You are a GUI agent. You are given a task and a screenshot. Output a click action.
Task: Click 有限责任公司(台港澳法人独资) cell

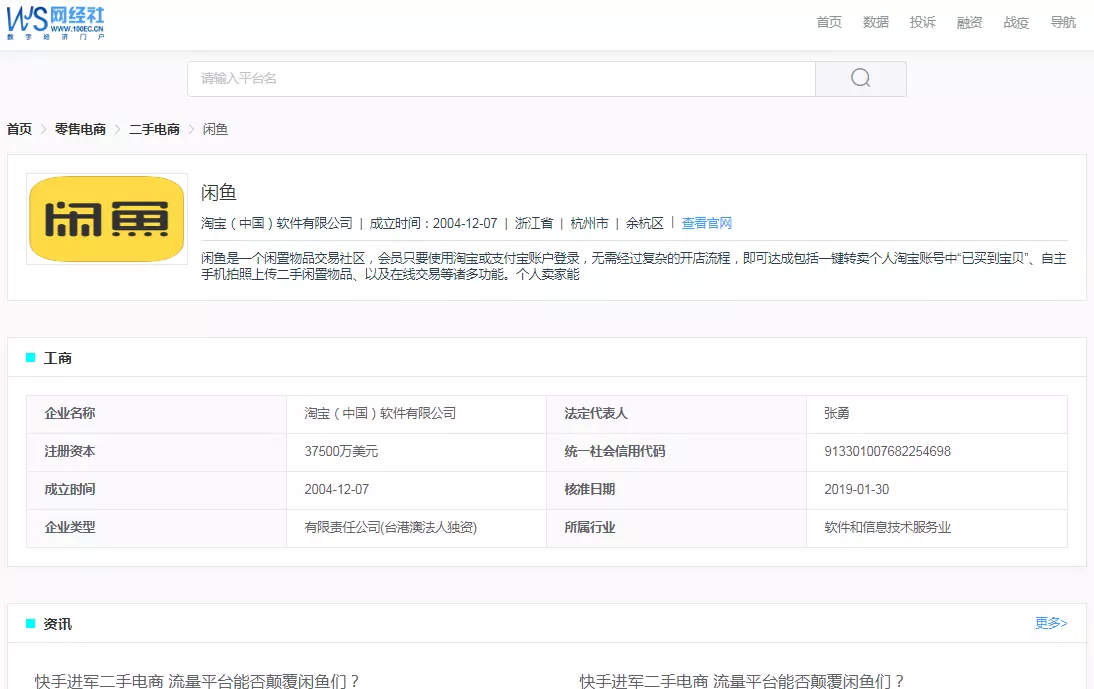(391, 527)
